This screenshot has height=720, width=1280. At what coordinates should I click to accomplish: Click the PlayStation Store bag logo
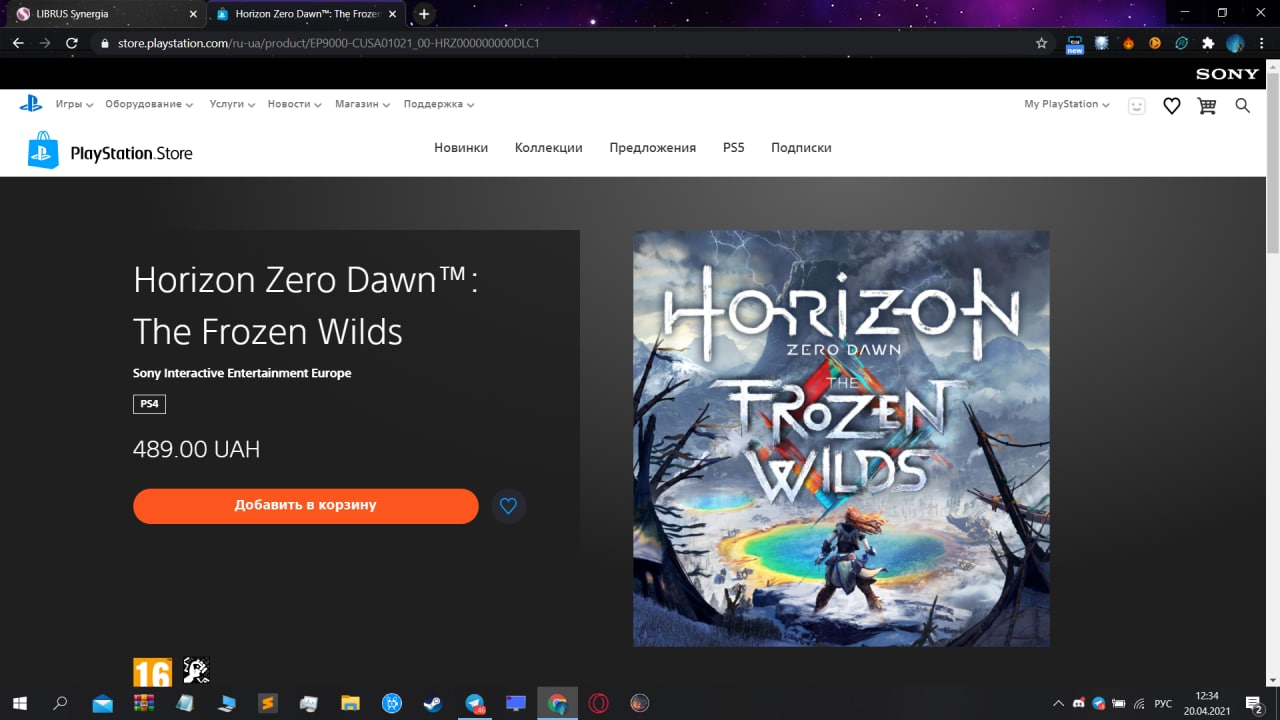coord(43,150)
